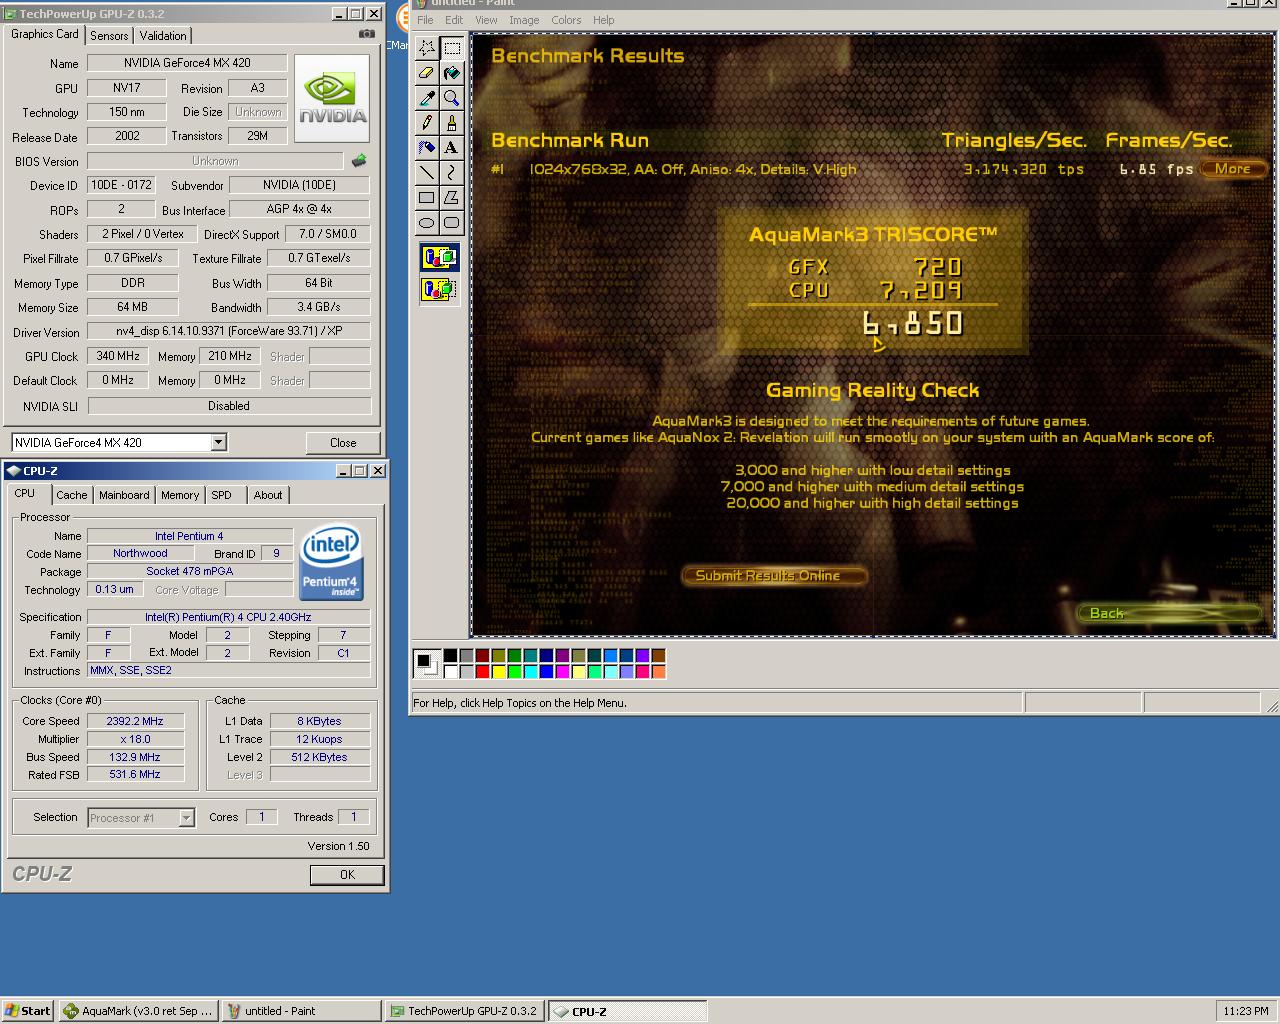Select the Rectangle shape tool
1280x1024 pixels.
click(x=427, y=197)
